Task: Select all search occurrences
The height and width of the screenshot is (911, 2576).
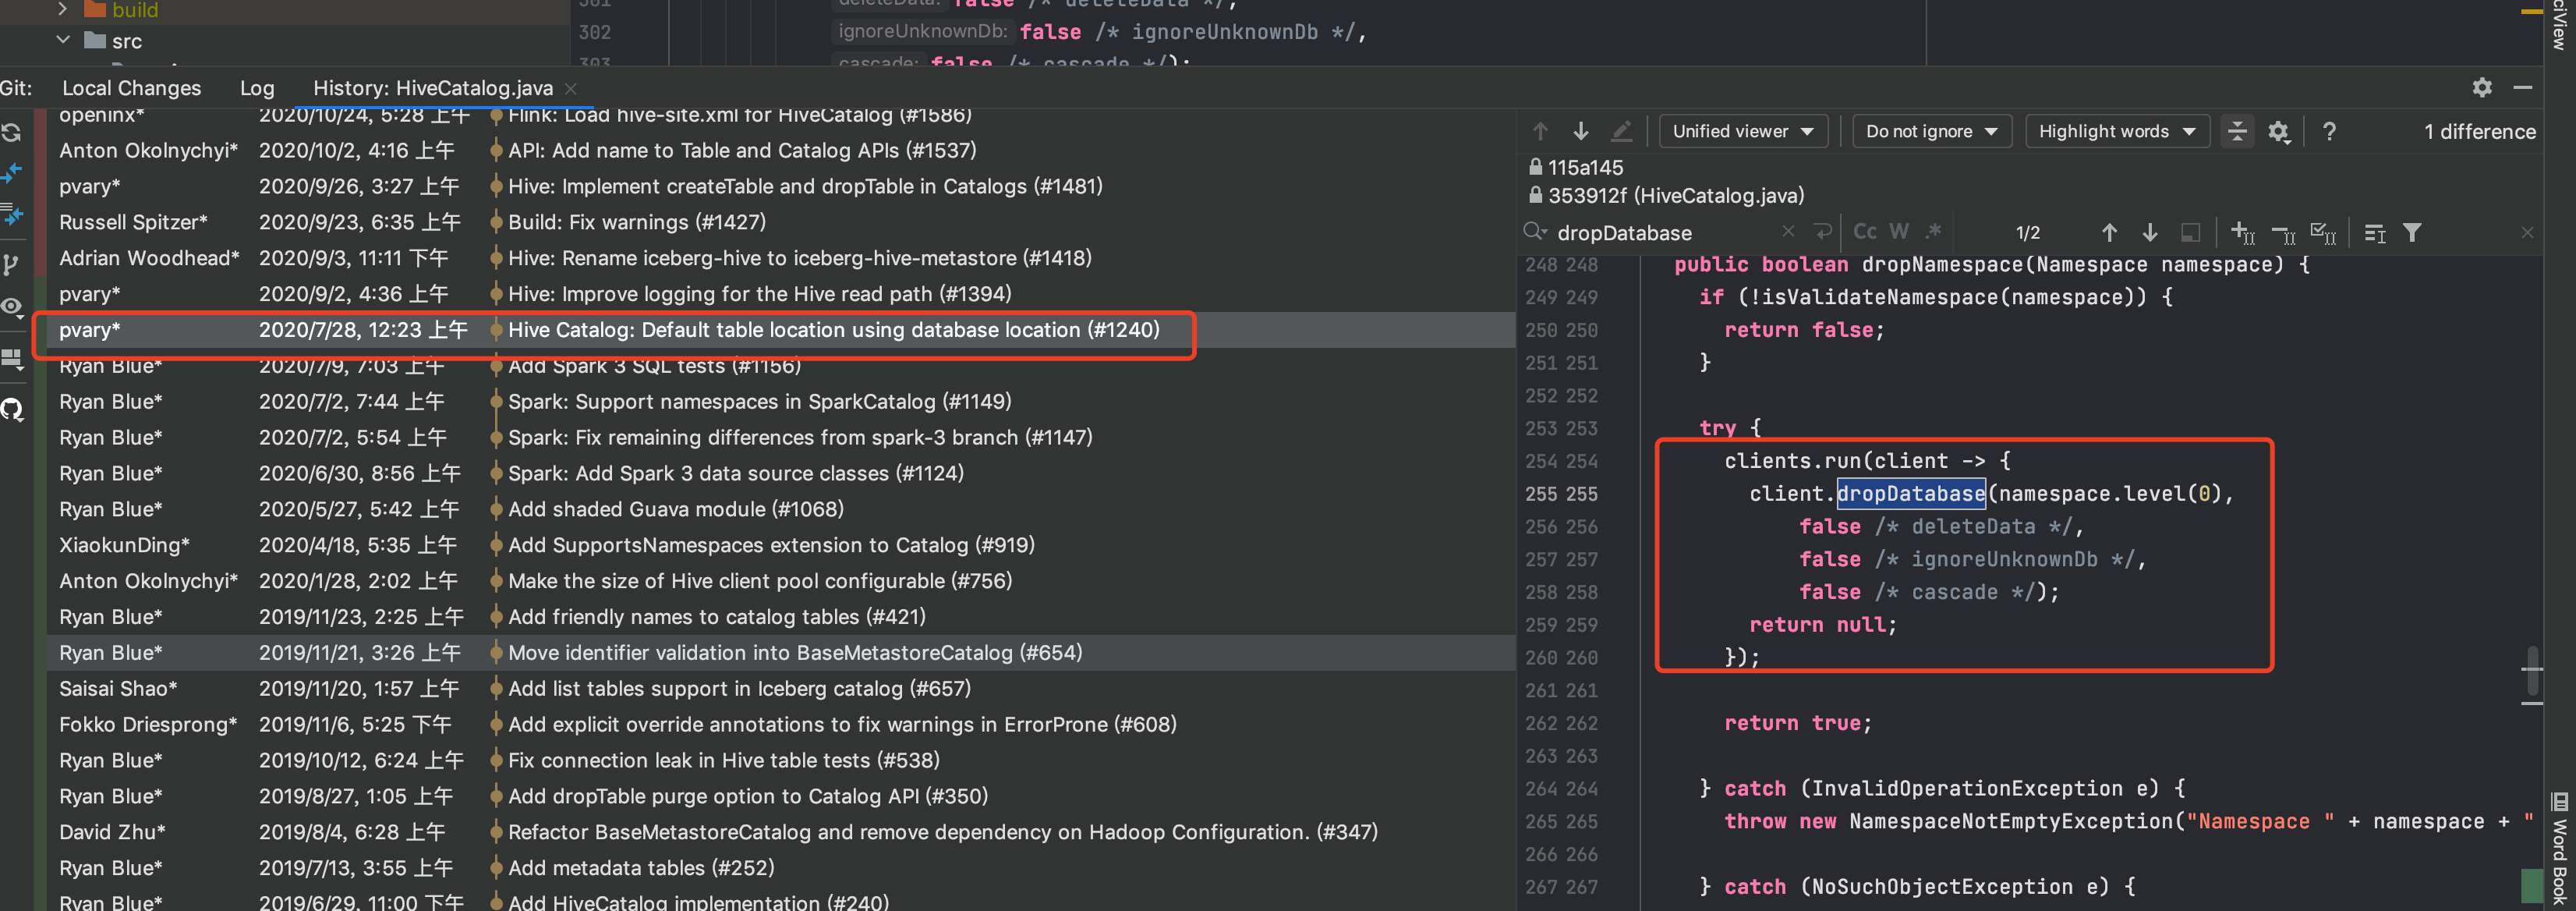Action: click(2322, 233)
